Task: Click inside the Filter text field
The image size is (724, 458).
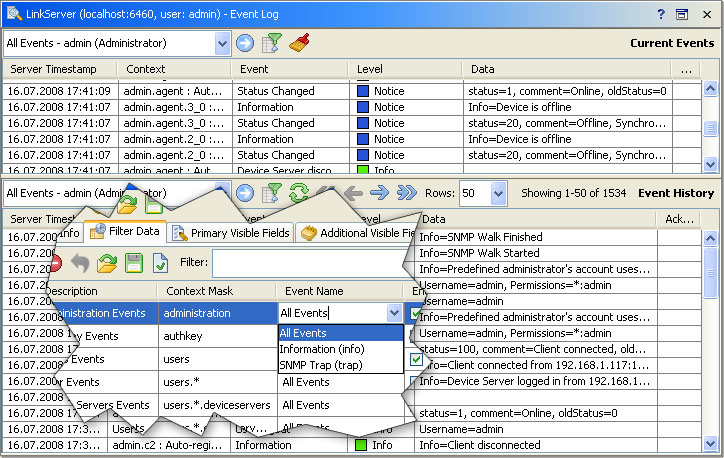Action: [309, 263]
